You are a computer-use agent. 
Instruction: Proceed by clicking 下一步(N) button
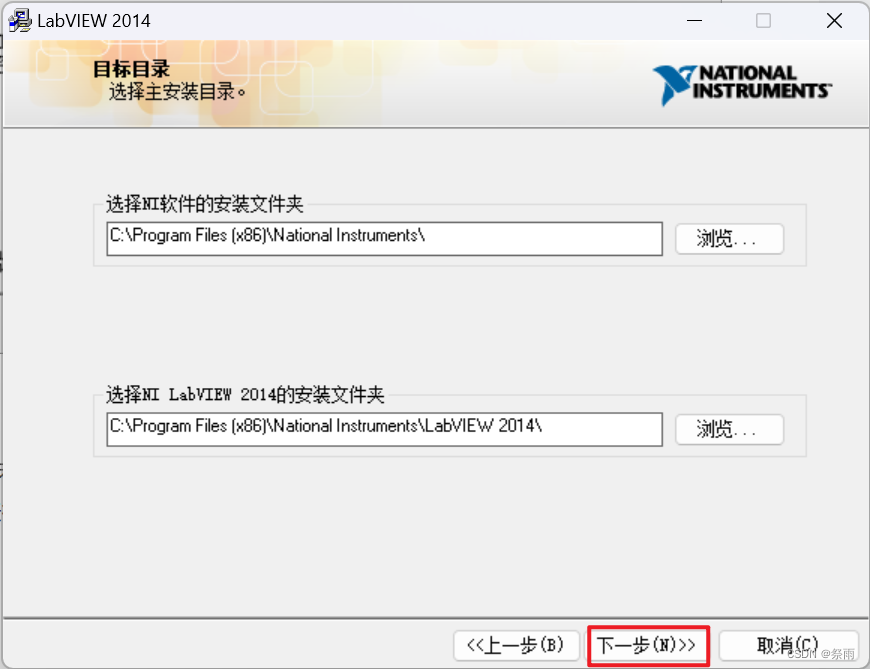tap(648, 645)
